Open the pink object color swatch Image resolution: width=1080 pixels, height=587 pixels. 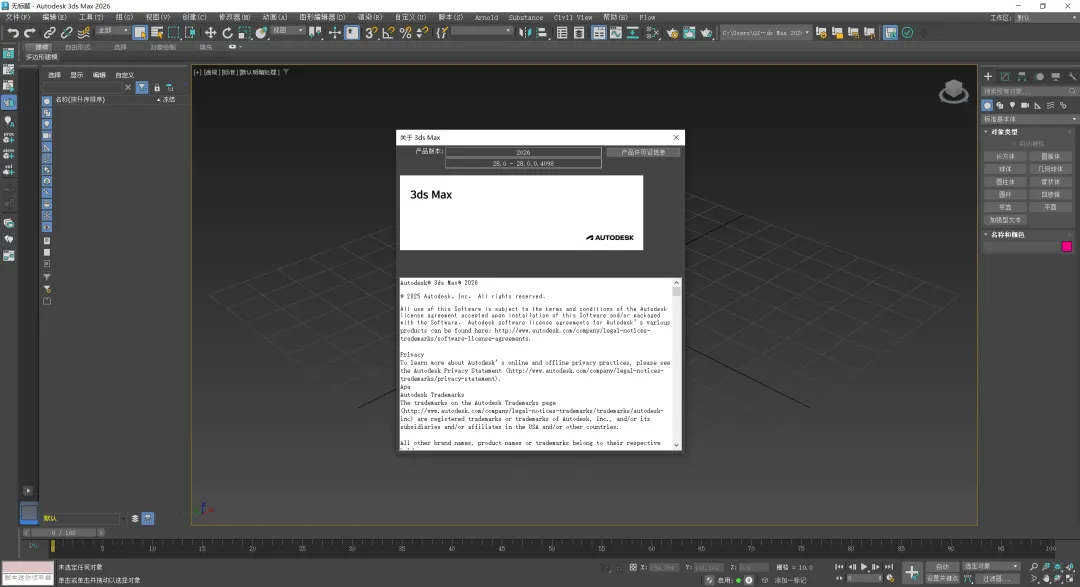(x=1067, y=247)
